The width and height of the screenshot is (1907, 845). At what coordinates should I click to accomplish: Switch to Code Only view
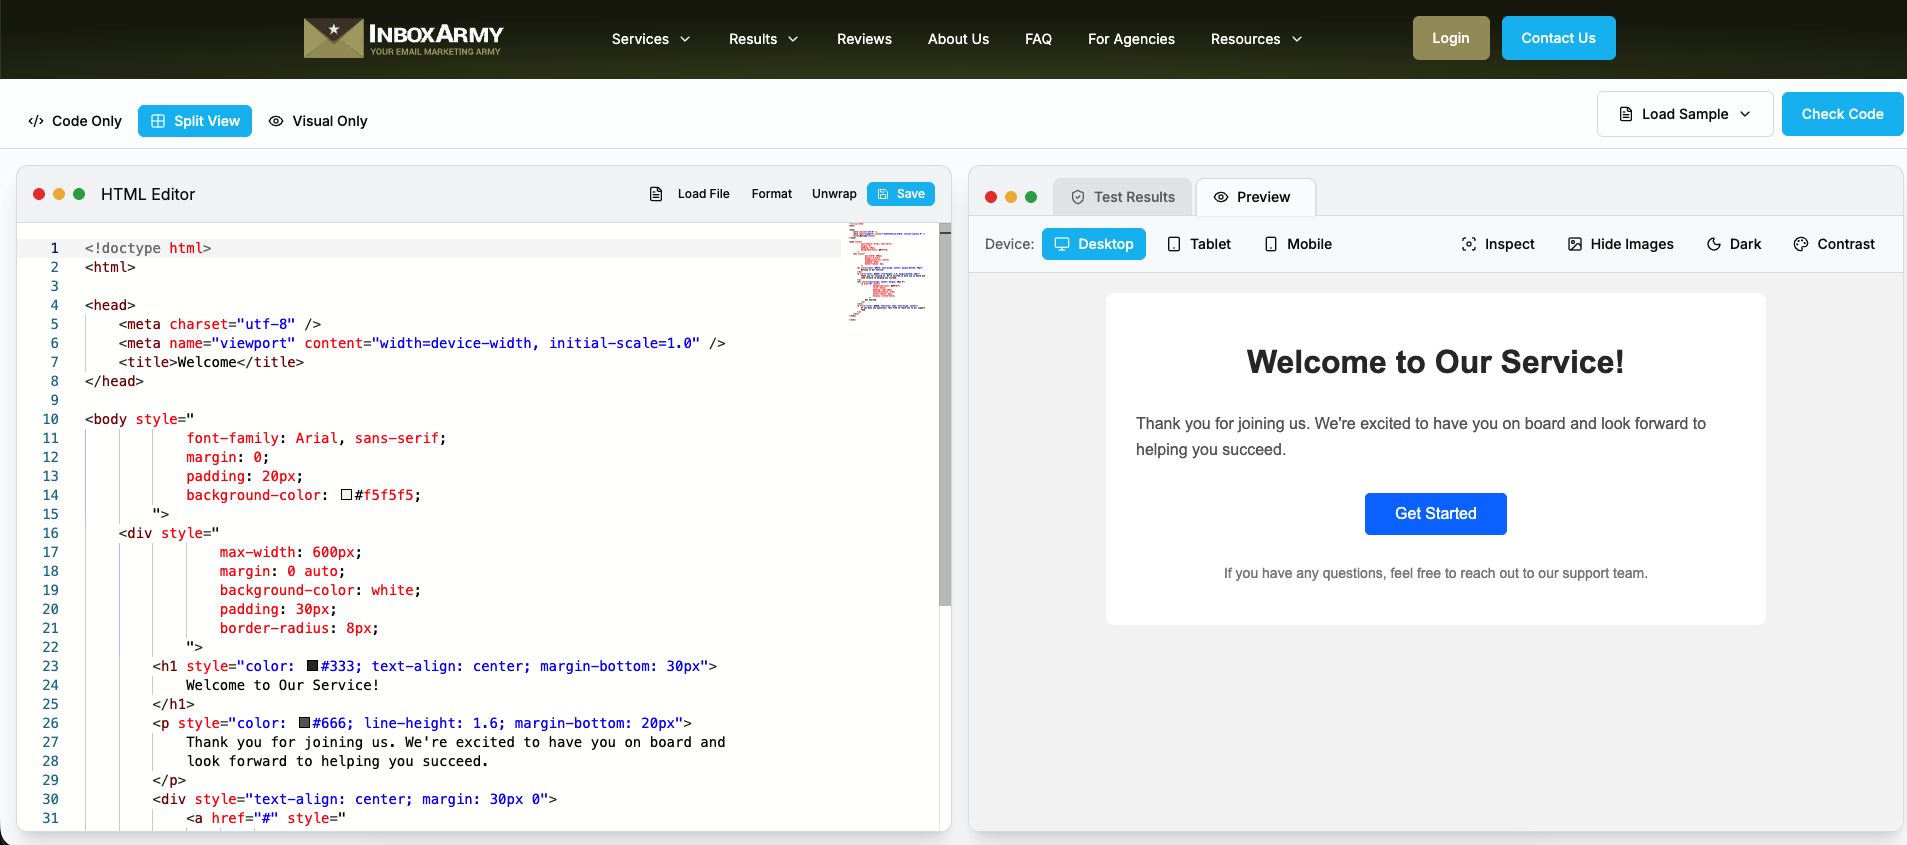[x=75, y=121]
